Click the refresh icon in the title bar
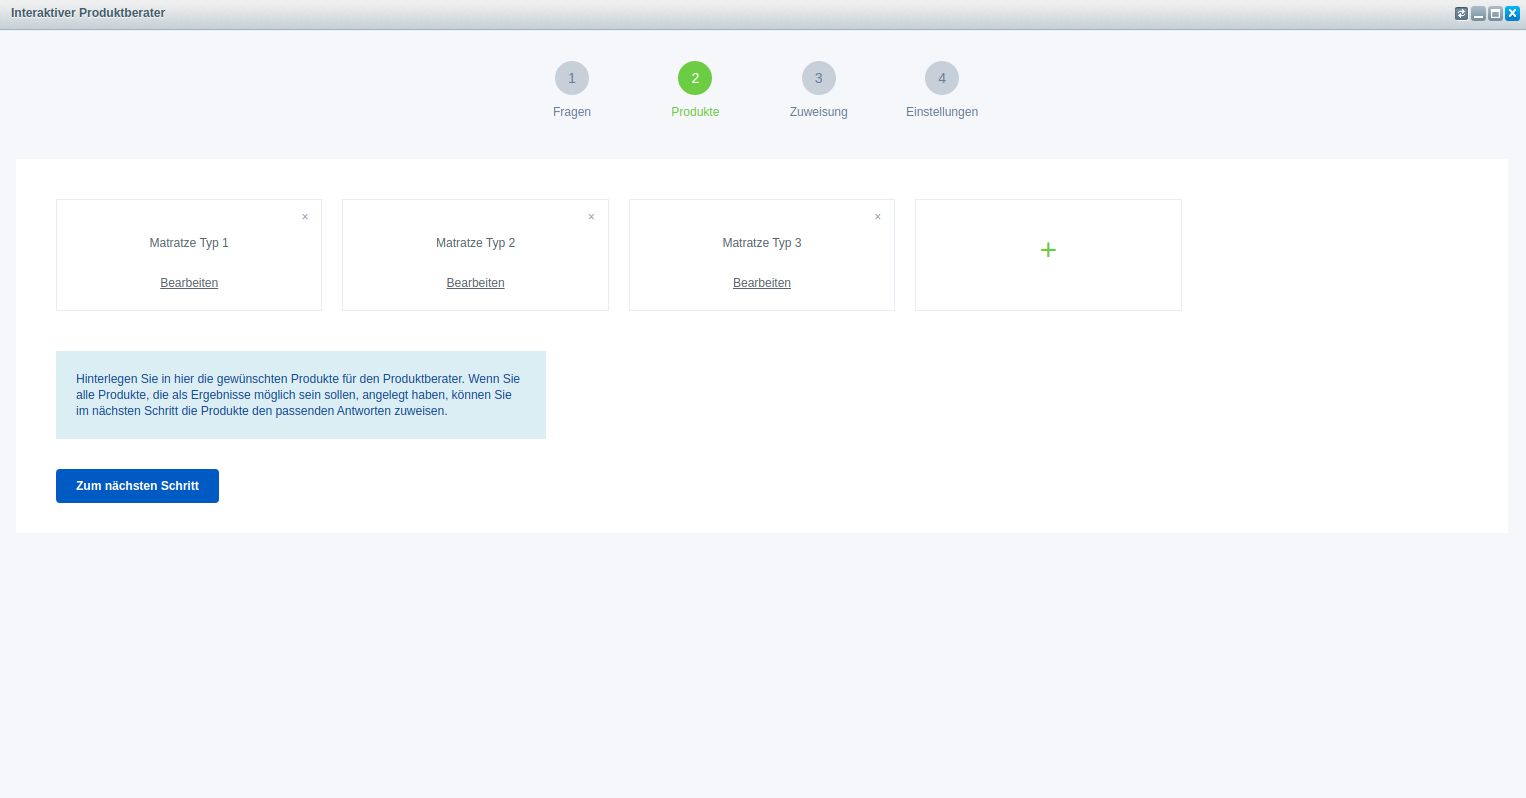 point(1461,14)
